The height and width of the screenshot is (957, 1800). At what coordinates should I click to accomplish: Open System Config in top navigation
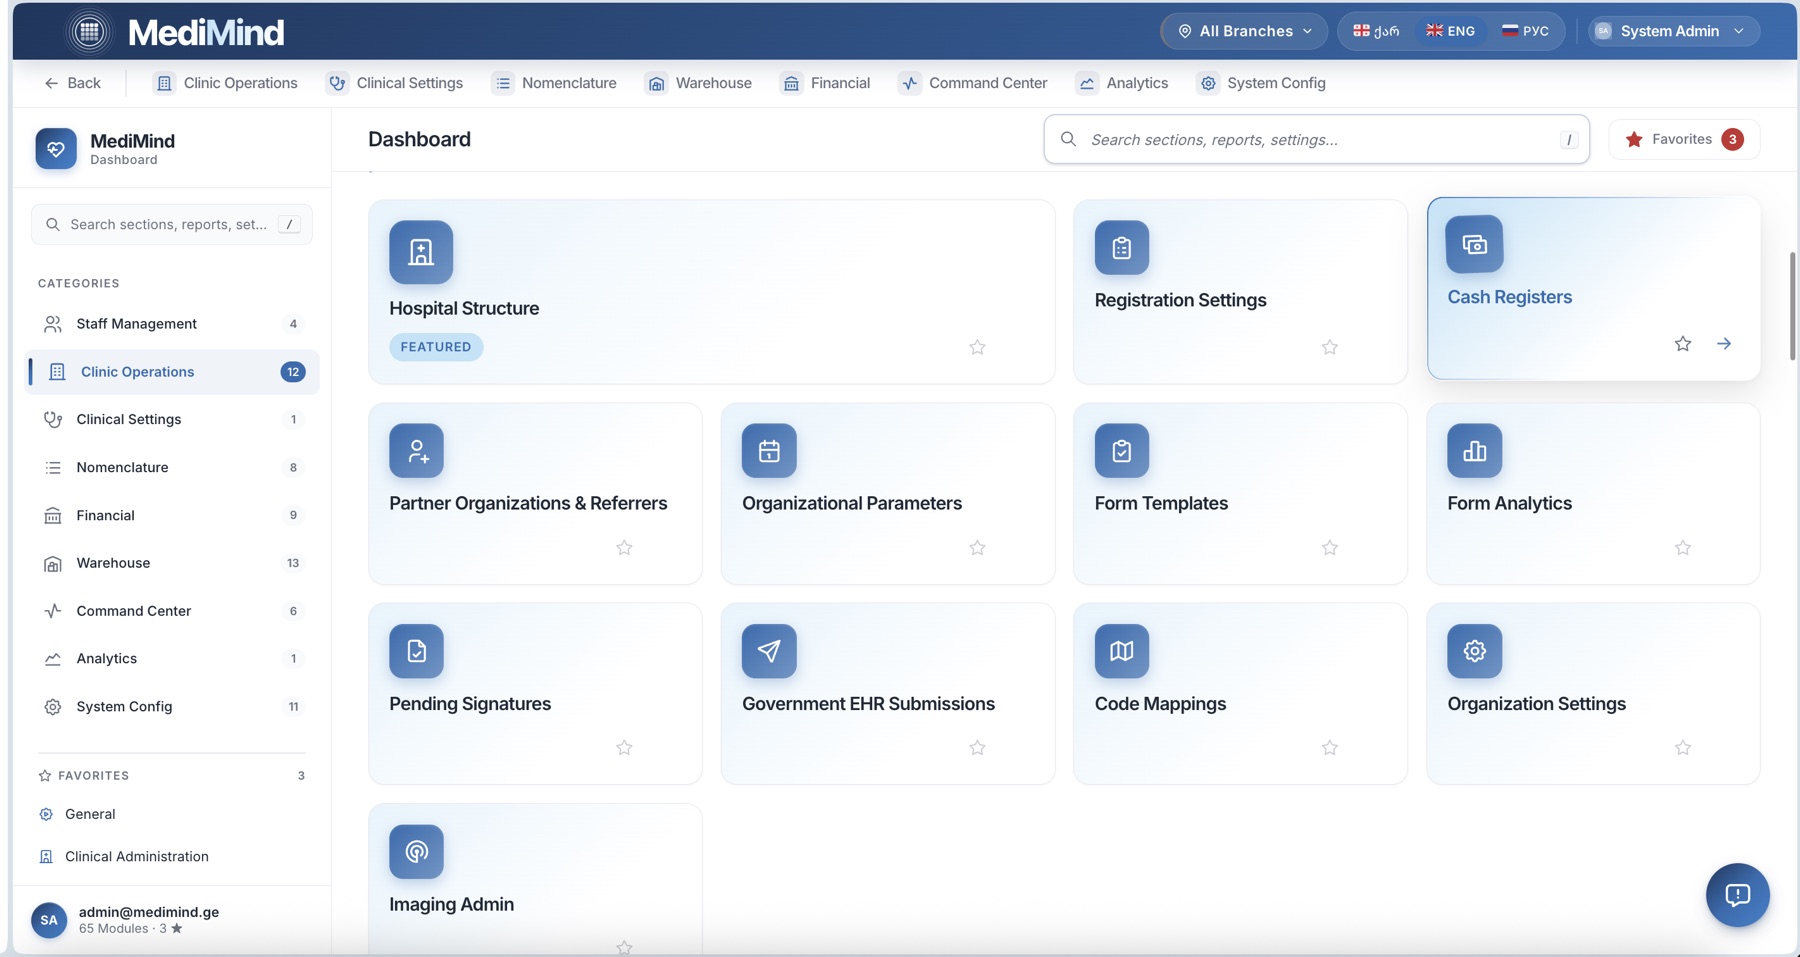pyautogui.click(x=1262, y=83)
